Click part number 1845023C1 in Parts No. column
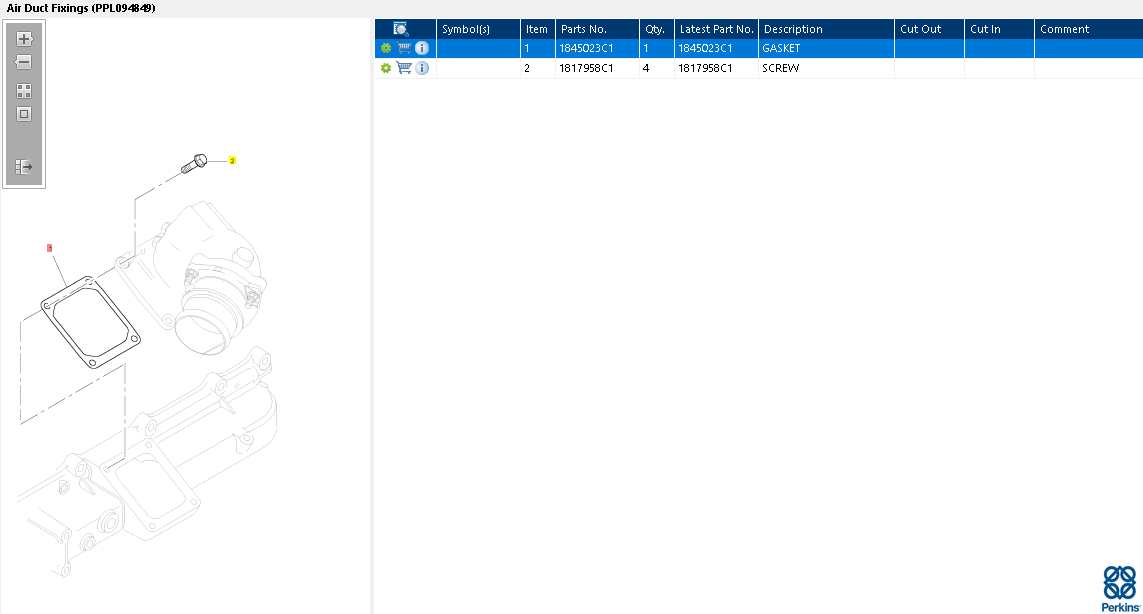The height and width of the screenshot is (614, 1143). pyautogui.click(x=587, y=48)
